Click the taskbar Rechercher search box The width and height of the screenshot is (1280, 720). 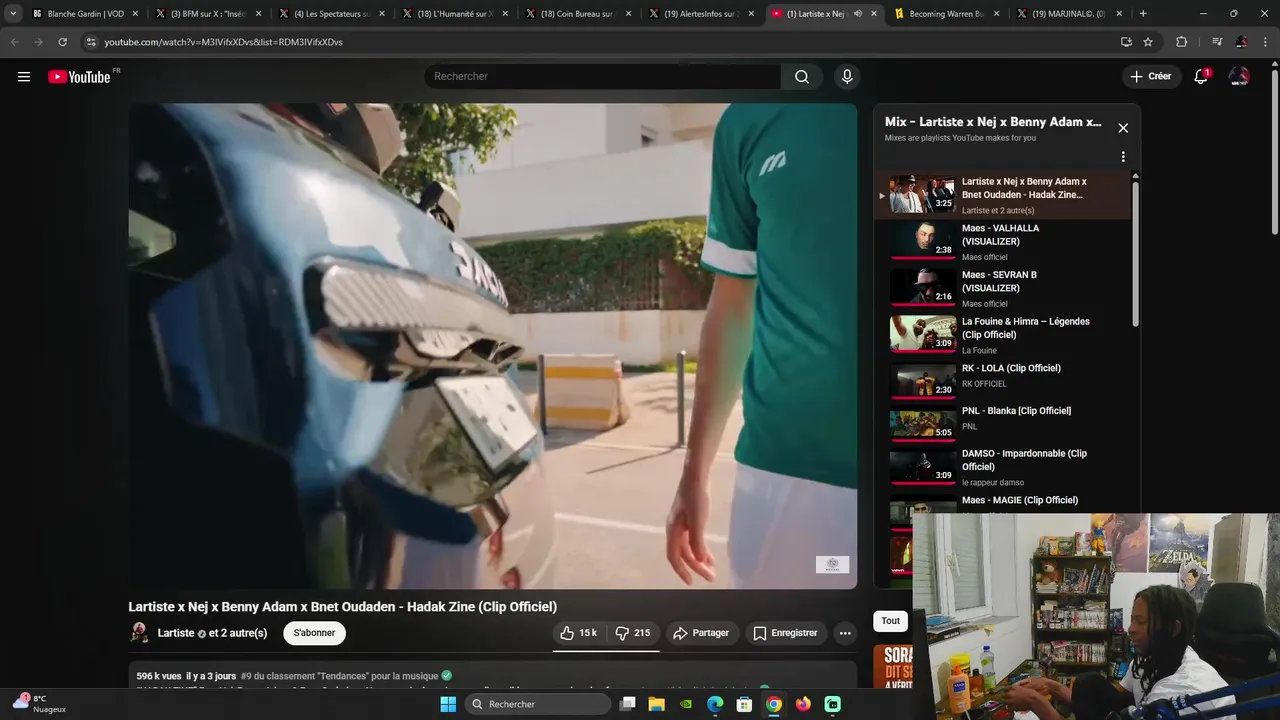click(x=538, y=704)
